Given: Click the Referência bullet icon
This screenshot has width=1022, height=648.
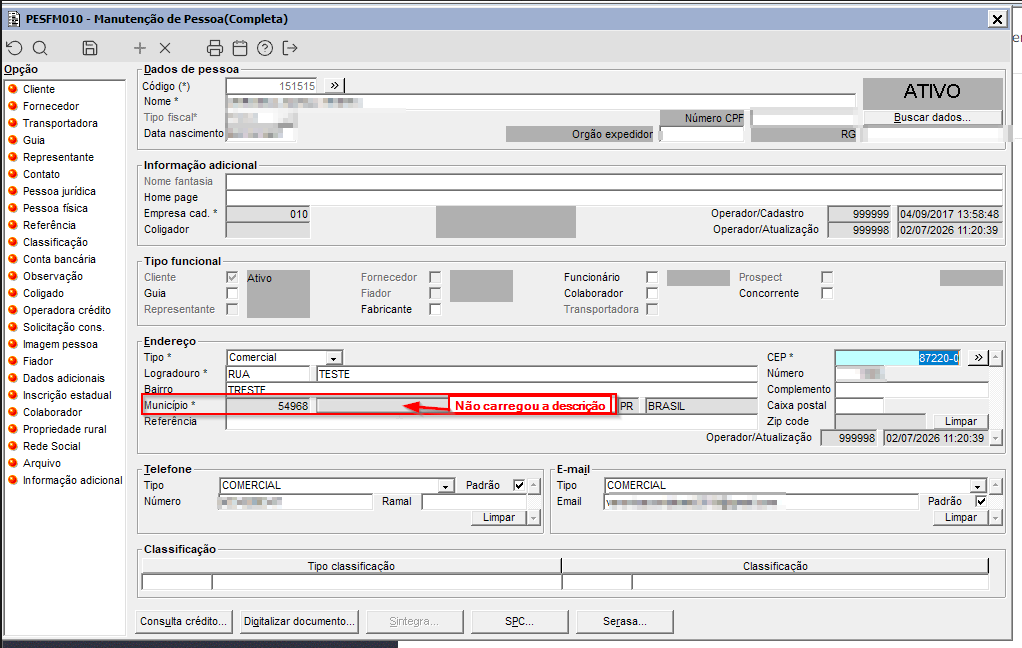Looking at the screenshot, I should click(12, 224).
